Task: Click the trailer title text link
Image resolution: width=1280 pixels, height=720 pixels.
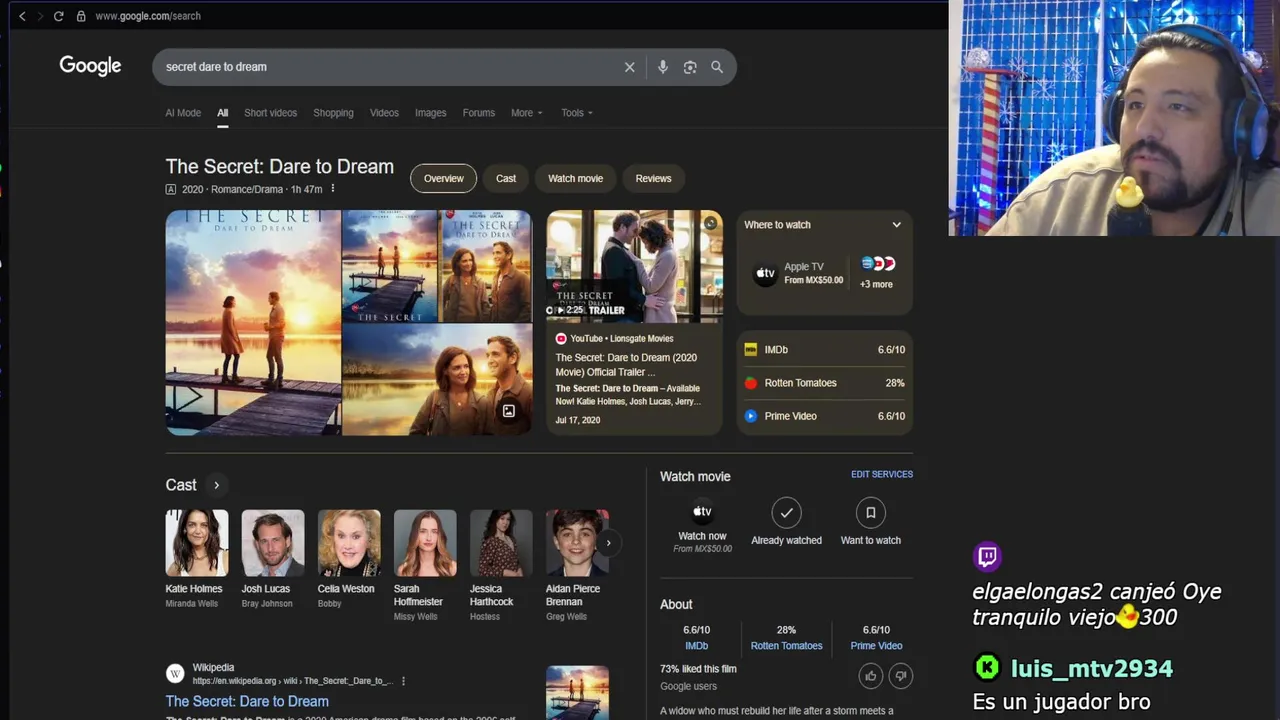Action: click(626, 365)
